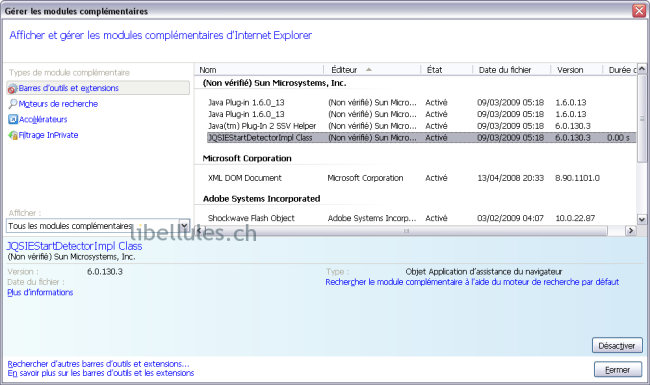Open Plus d'informations link
Viewport: 650px width, 385px height.
tap(40, 292)
